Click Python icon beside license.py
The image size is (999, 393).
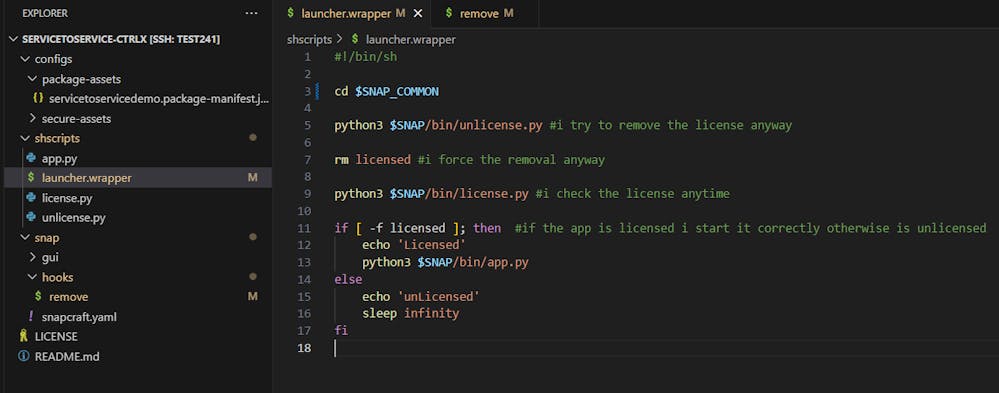pos(31,197)
